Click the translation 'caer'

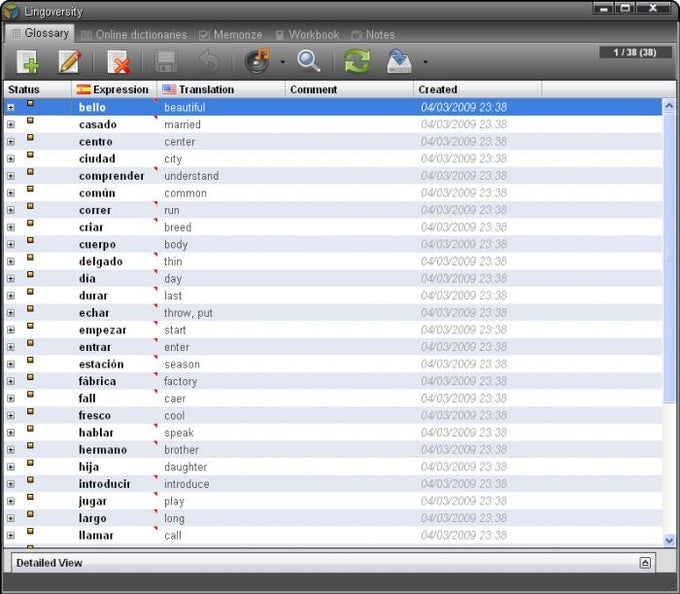175,398
